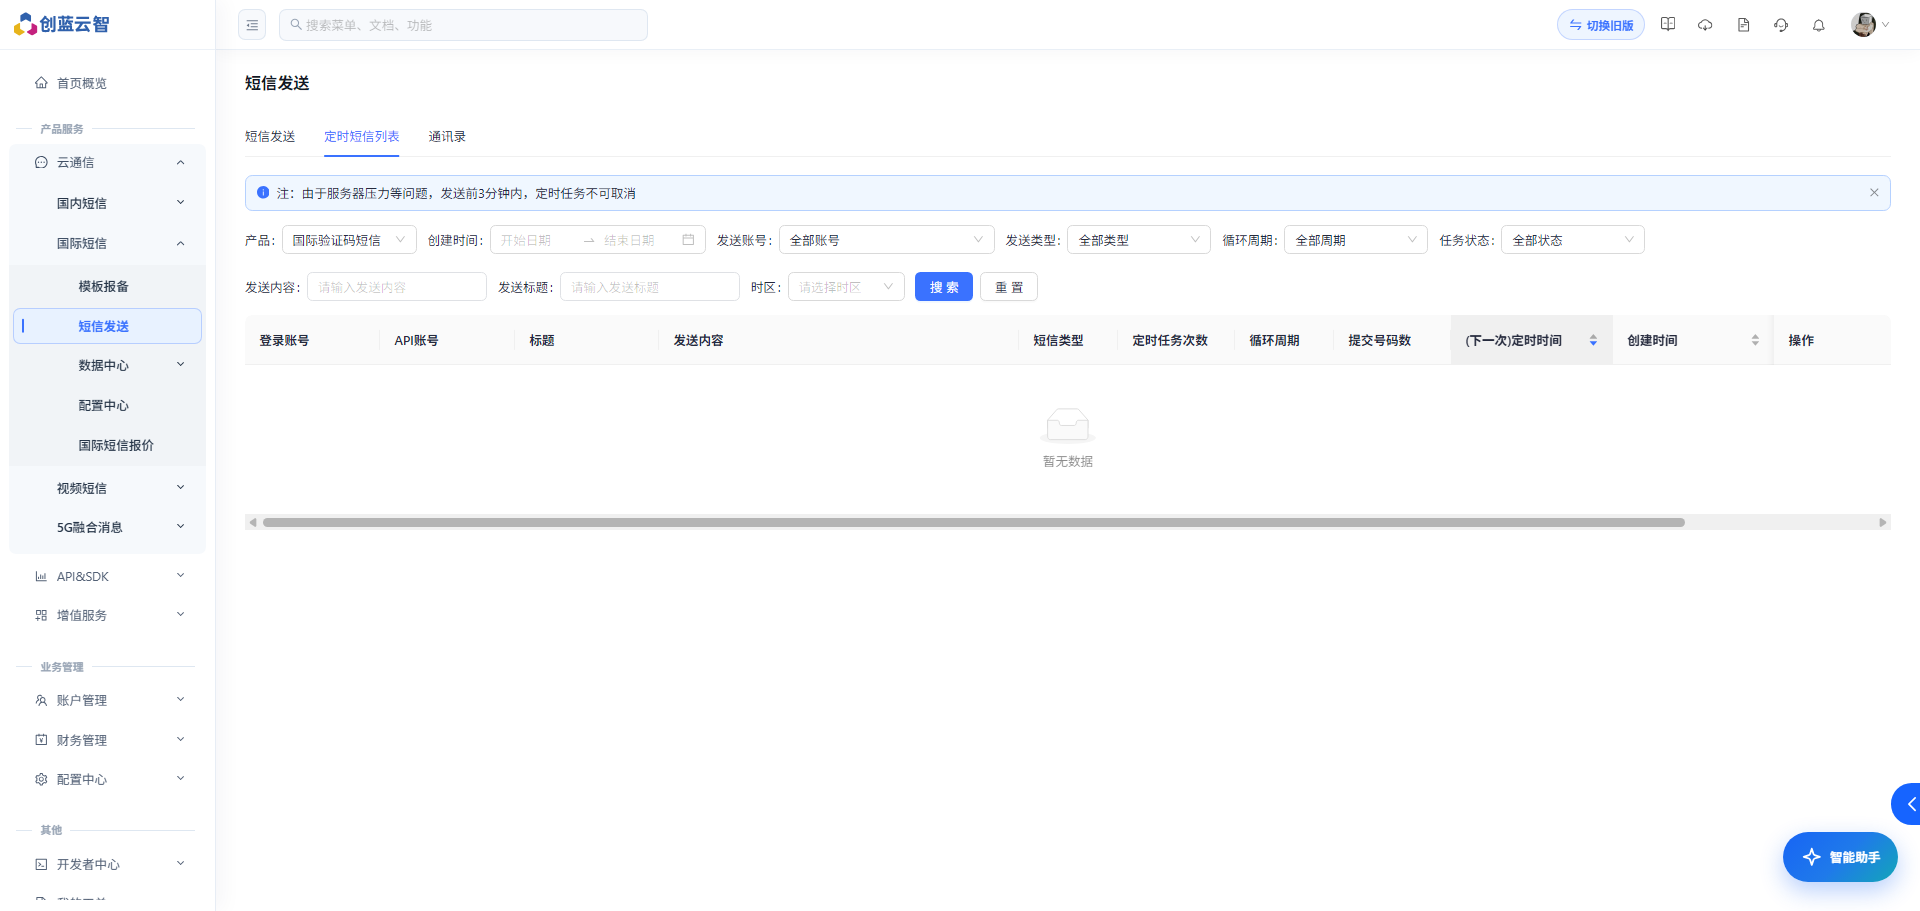Open 模板报备 page
The width and height of the screenshot is (1920, 911).
pyautogui.click(x=103, y=286)
